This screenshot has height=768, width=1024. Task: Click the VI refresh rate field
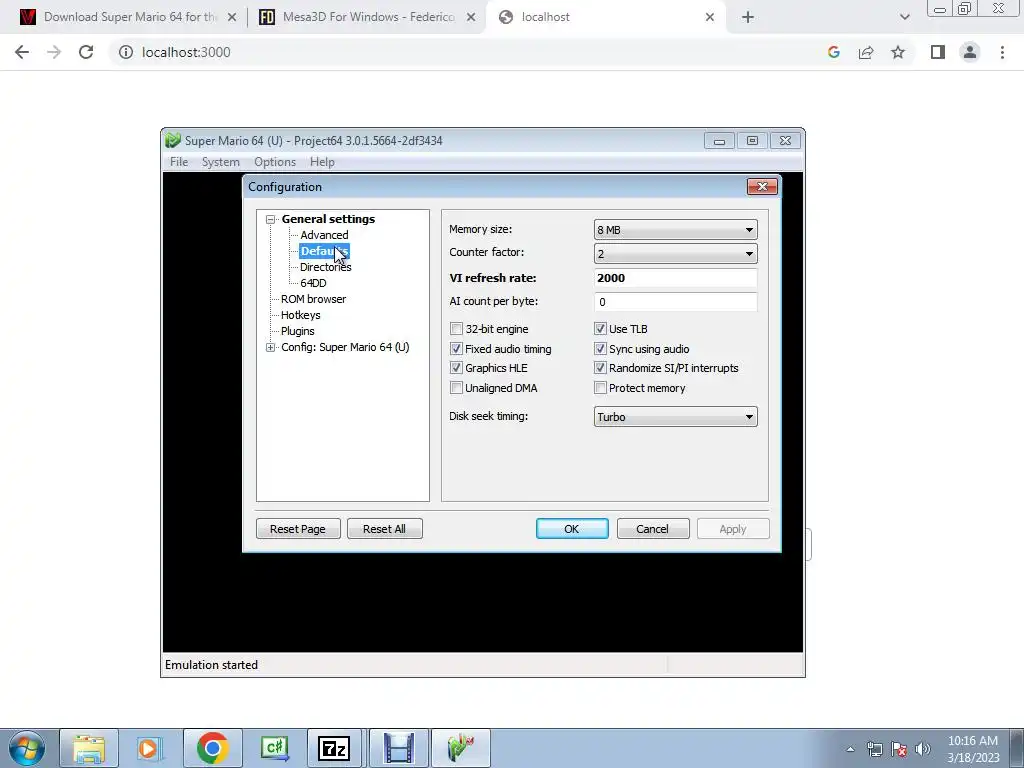coord(675,278)
